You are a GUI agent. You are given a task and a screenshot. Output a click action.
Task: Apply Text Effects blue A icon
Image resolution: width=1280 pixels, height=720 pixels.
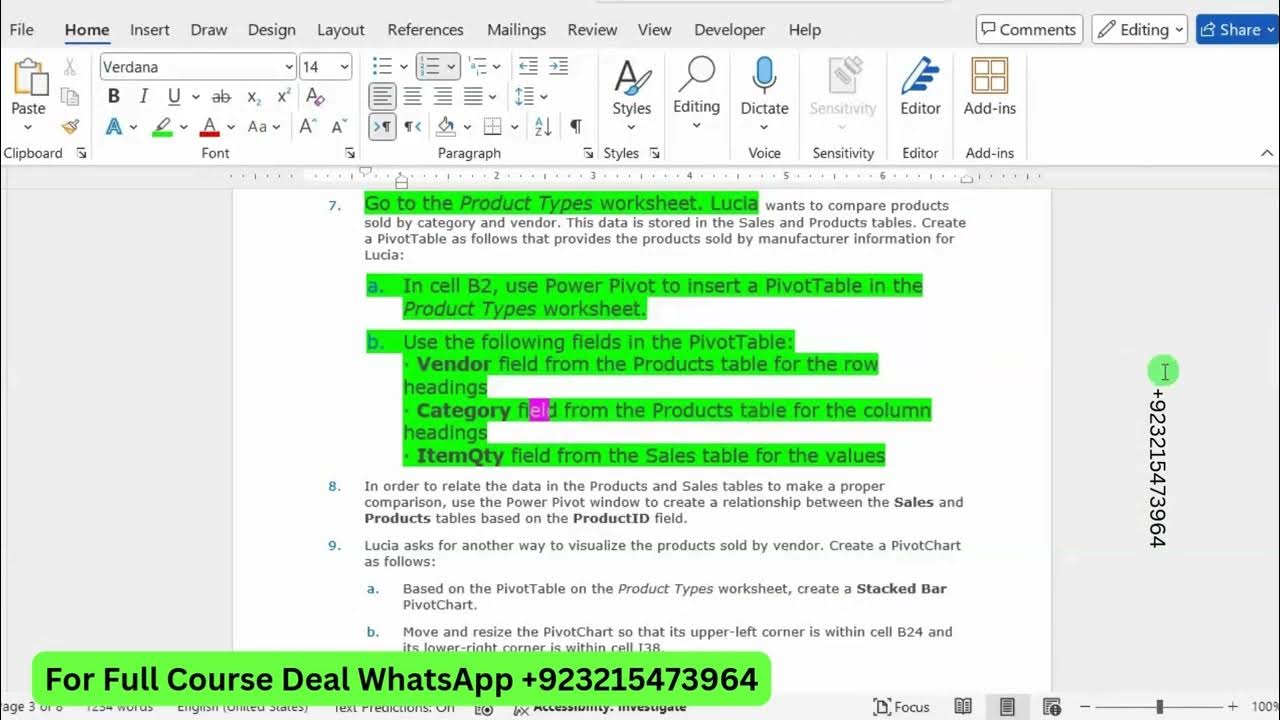tap(114, 127)
